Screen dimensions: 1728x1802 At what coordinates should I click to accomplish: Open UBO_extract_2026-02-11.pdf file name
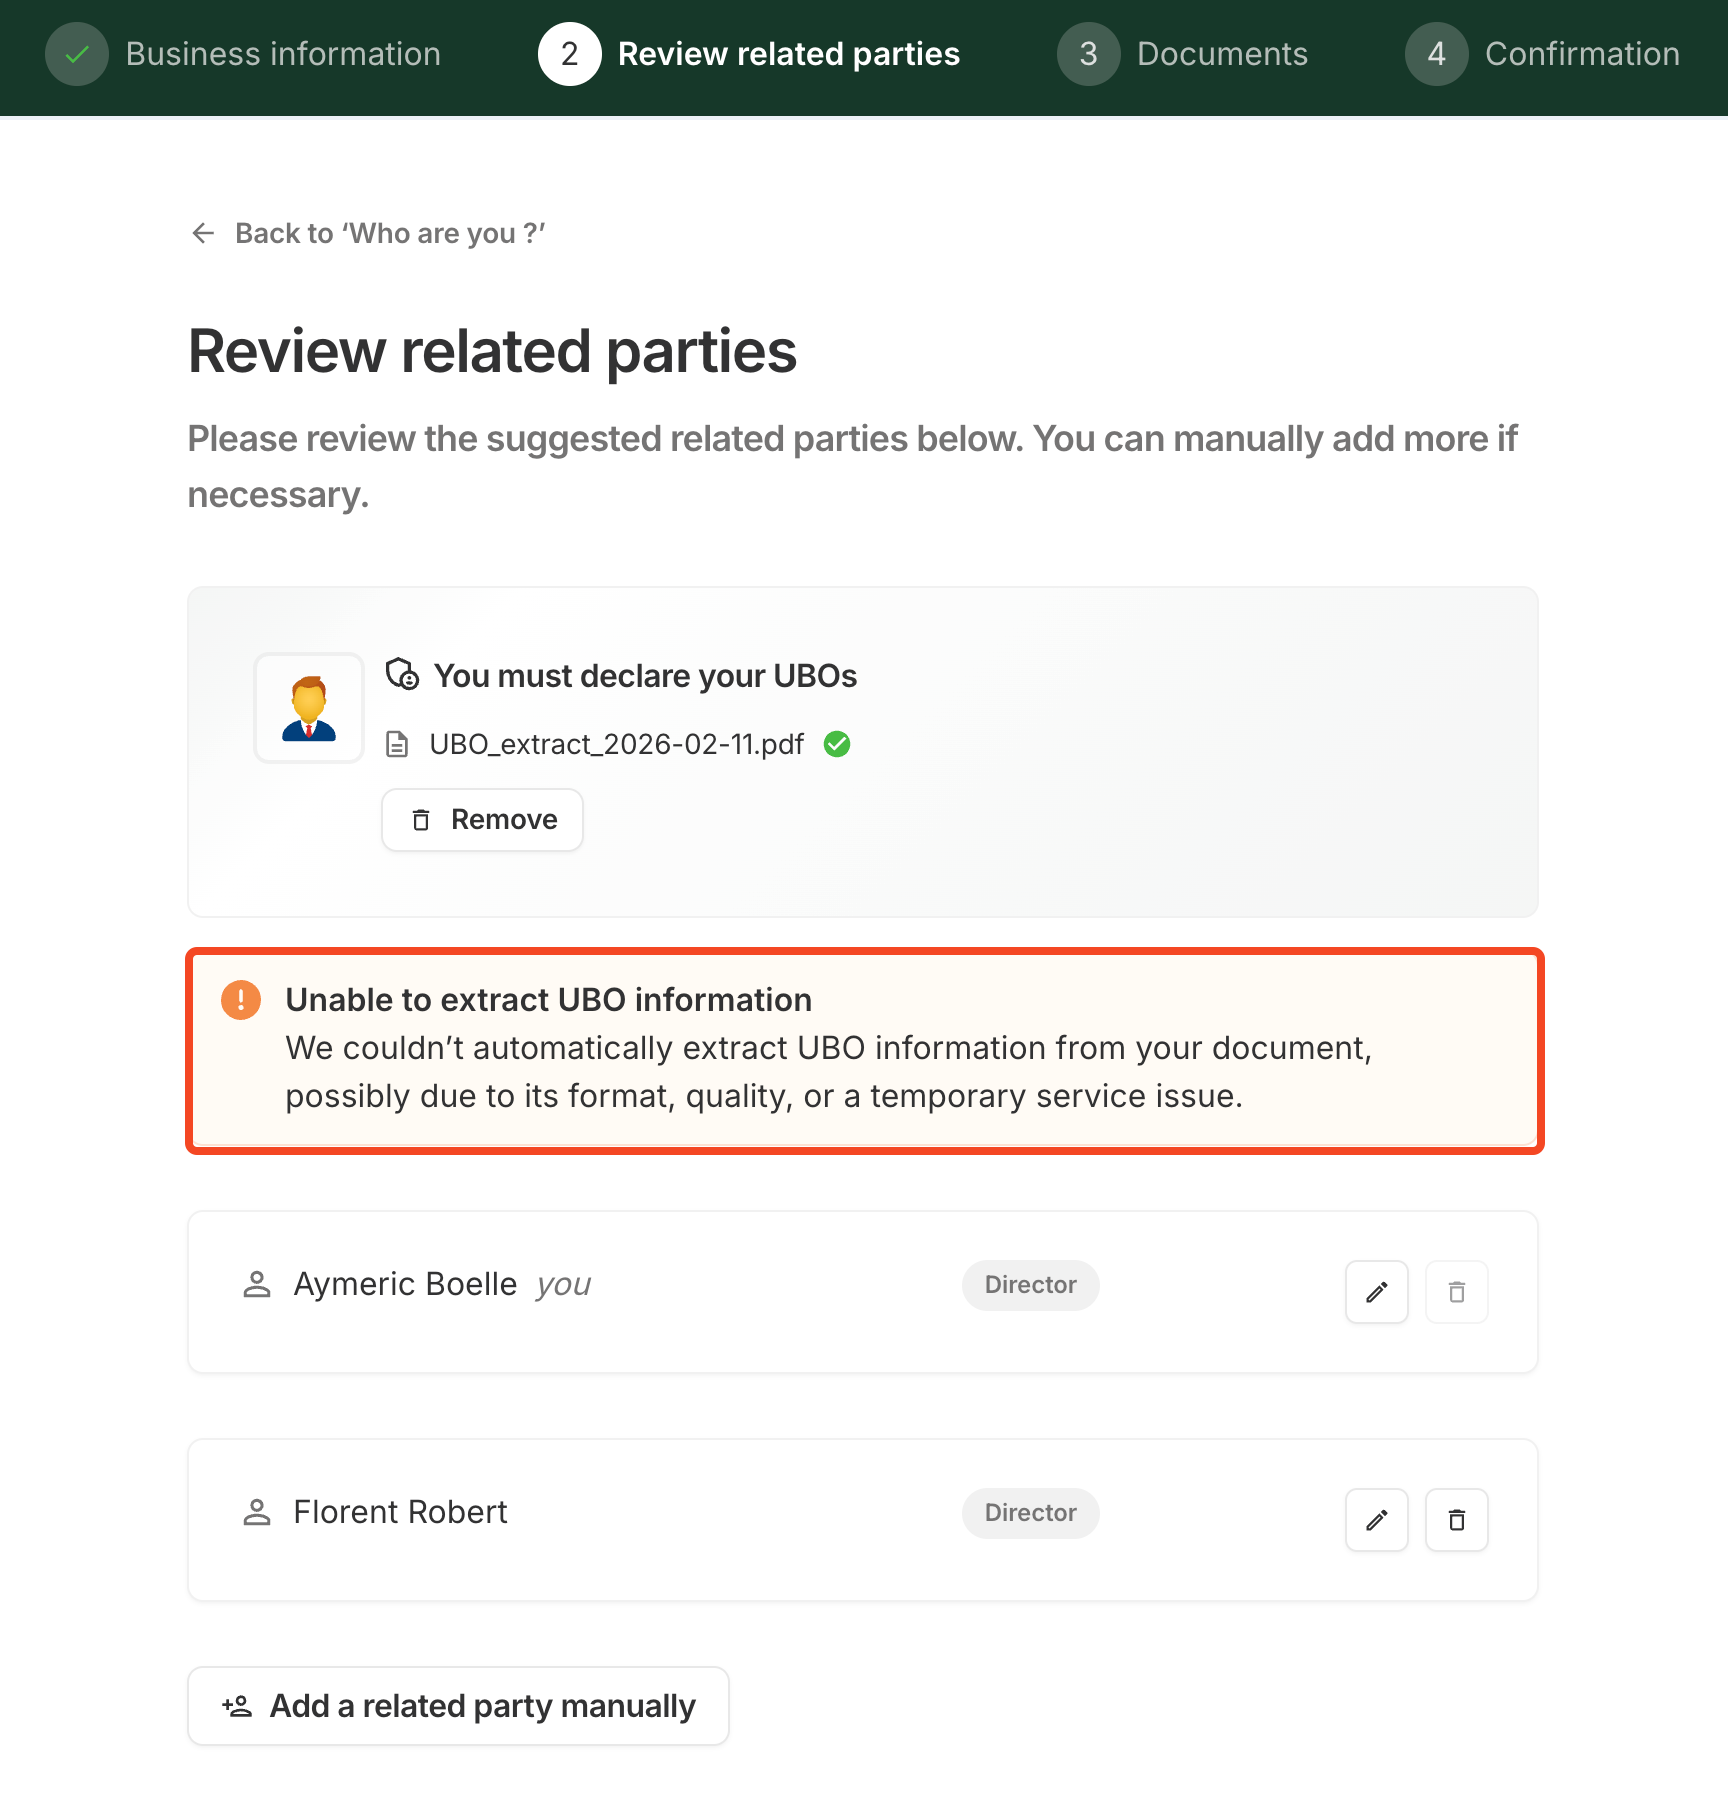click(x=616, y=745)
